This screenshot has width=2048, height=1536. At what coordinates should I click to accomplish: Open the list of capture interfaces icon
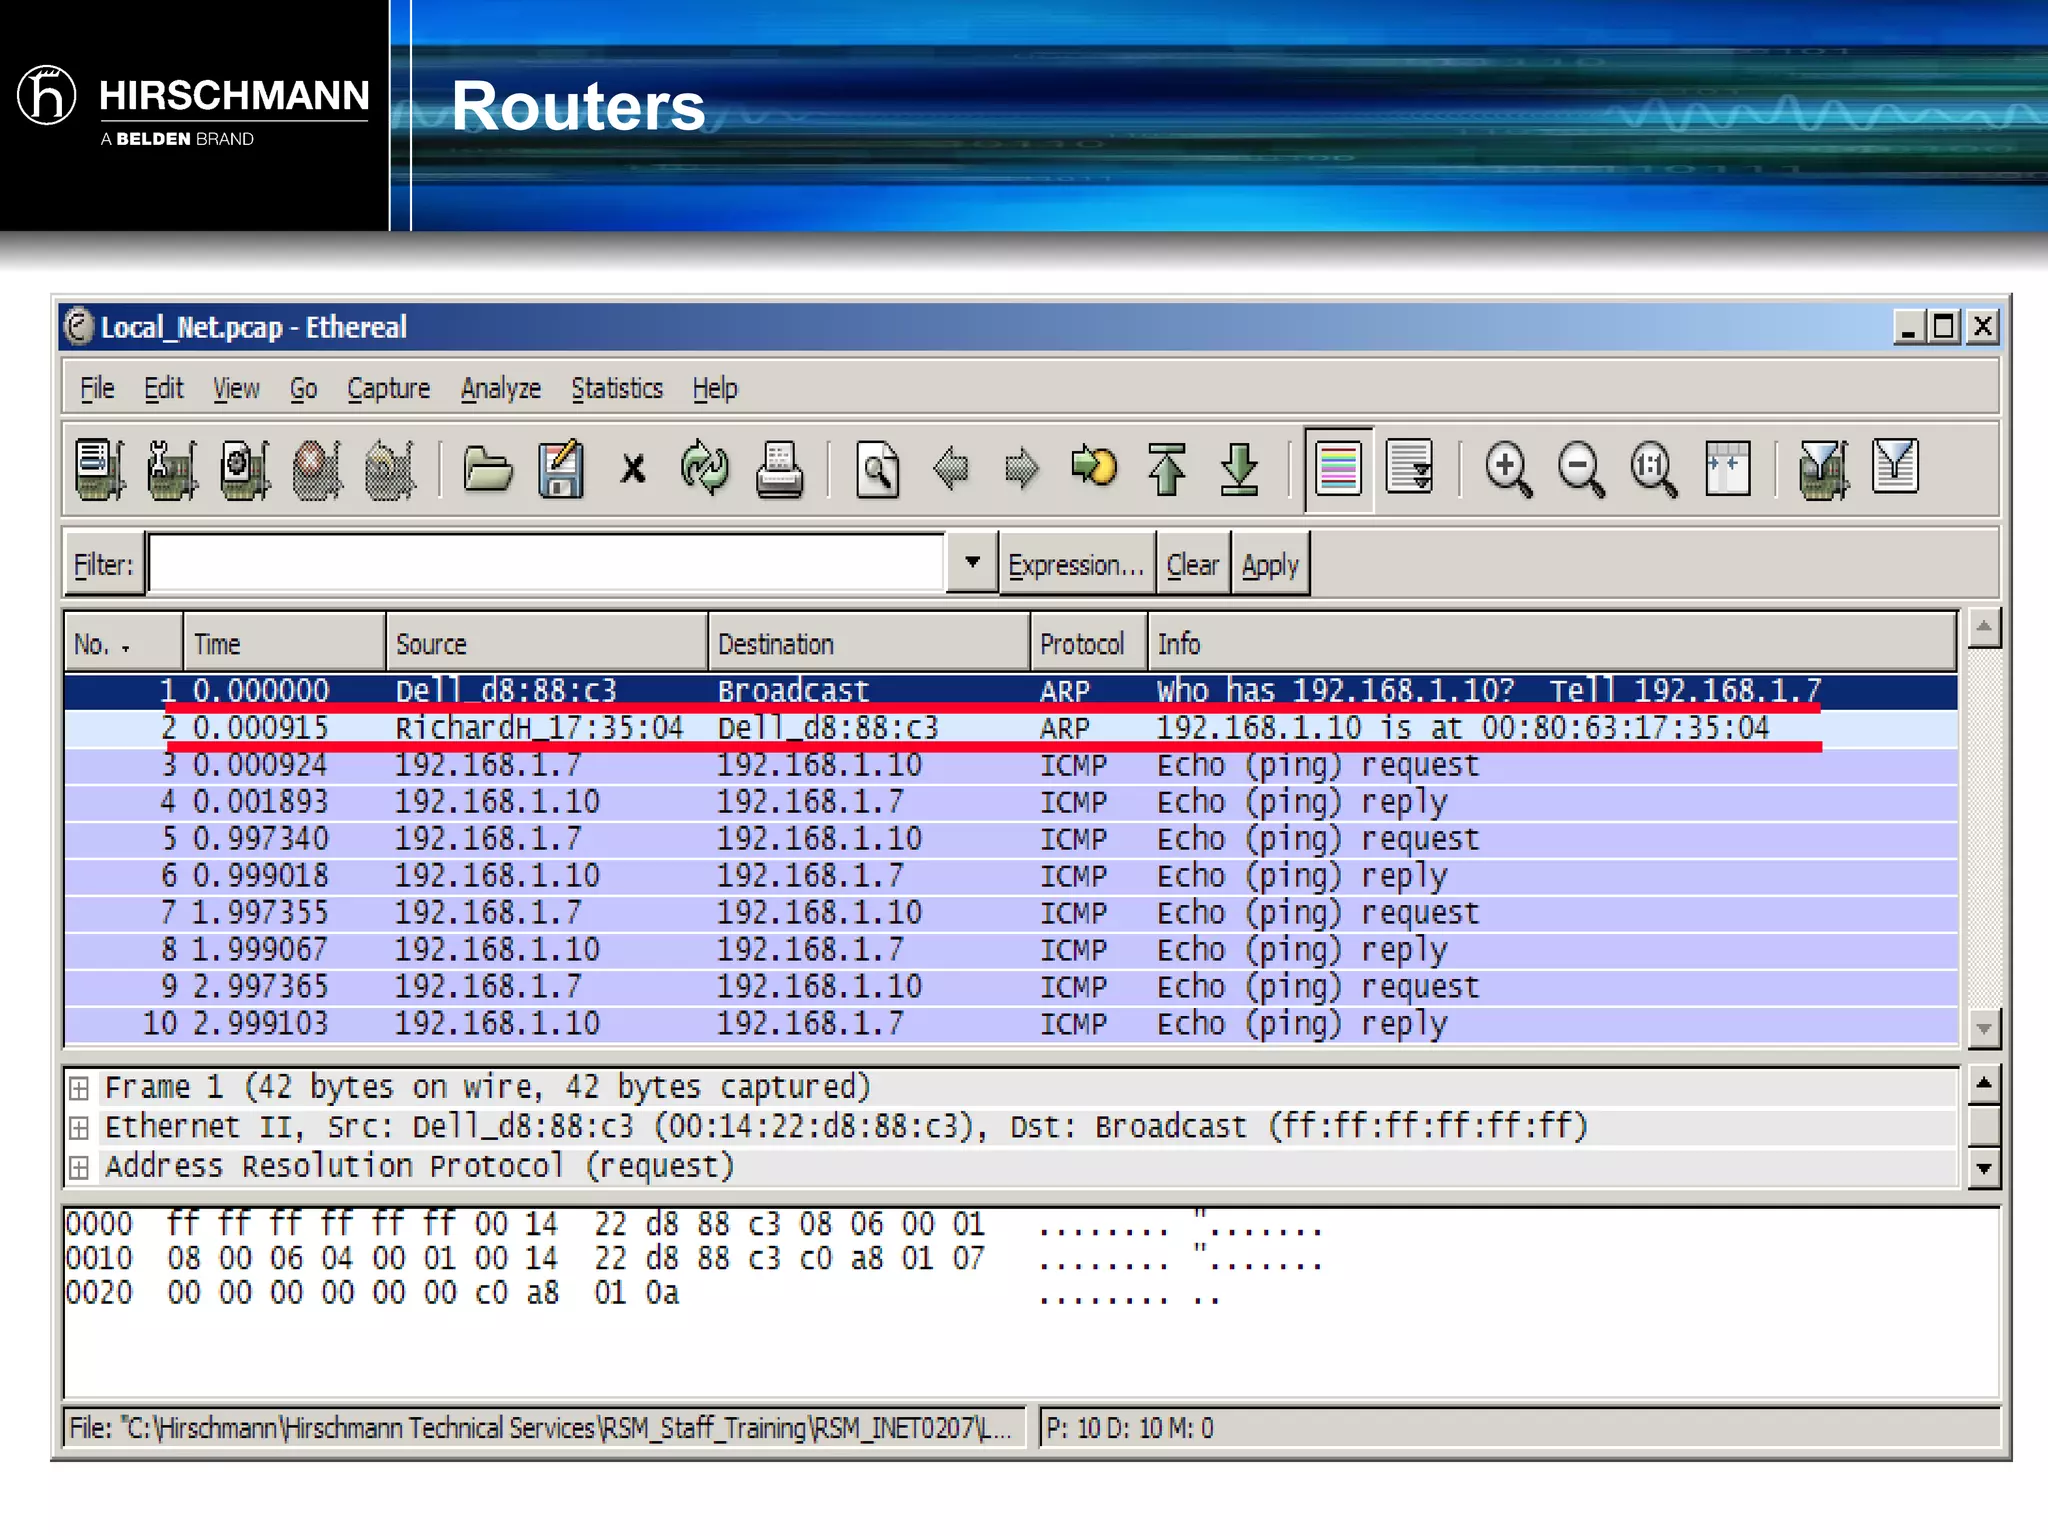100,469
